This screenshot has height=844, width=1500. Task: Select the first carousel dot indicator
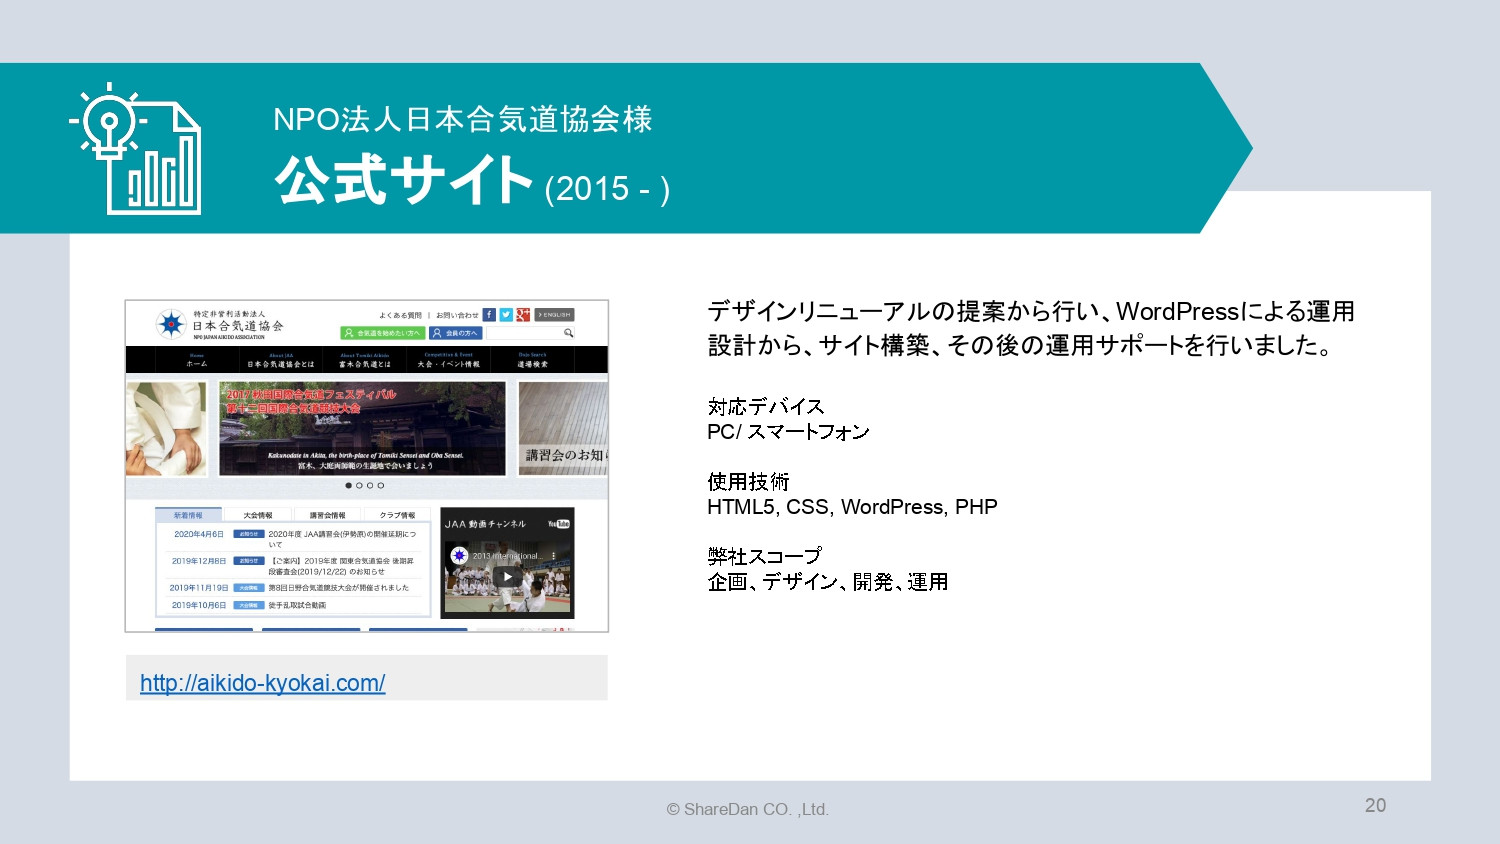[348, 486]
